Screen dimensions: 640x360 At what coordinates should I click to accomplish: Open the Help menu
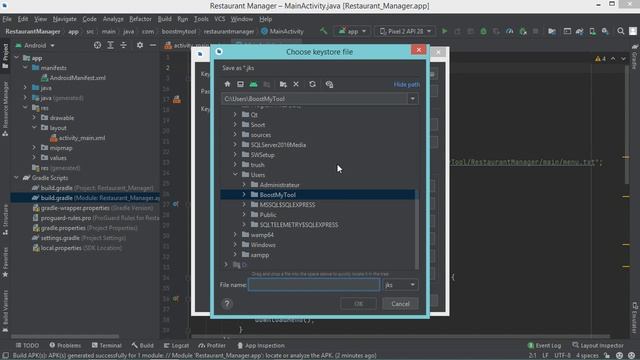265,19
